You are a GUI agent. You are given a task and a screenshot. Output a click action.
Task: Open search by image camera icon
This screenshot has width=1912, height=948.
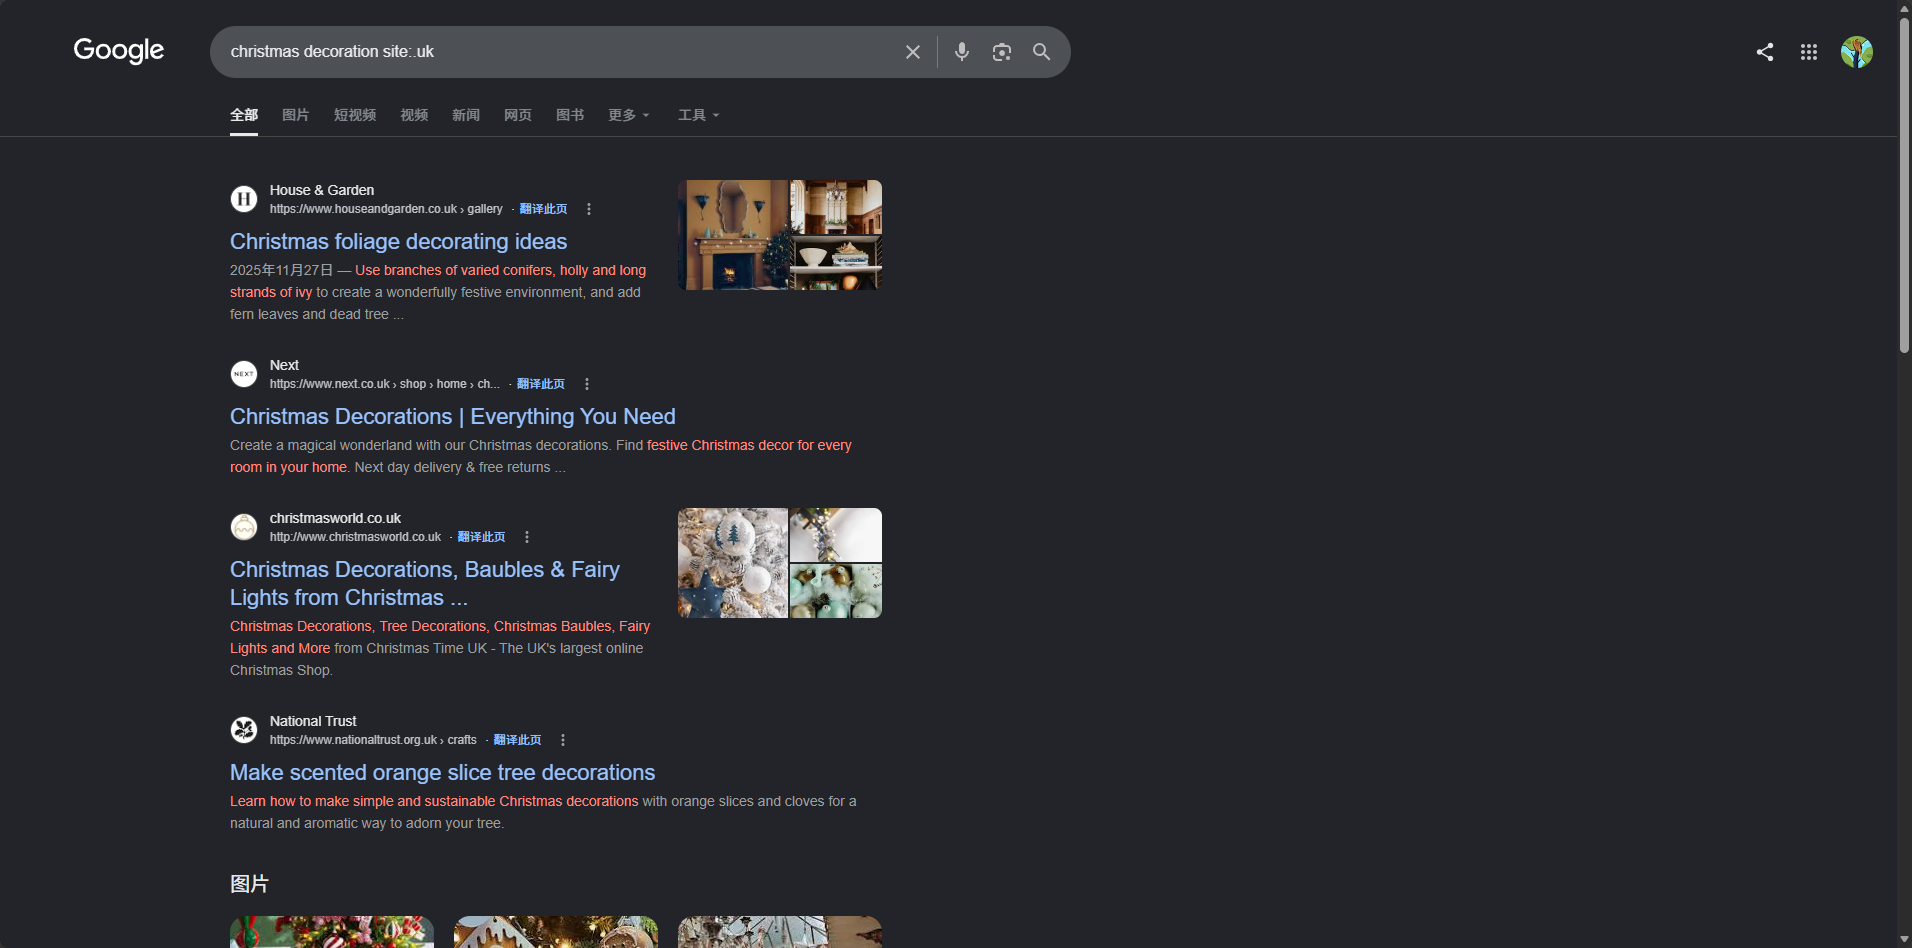pos(1002,52)
